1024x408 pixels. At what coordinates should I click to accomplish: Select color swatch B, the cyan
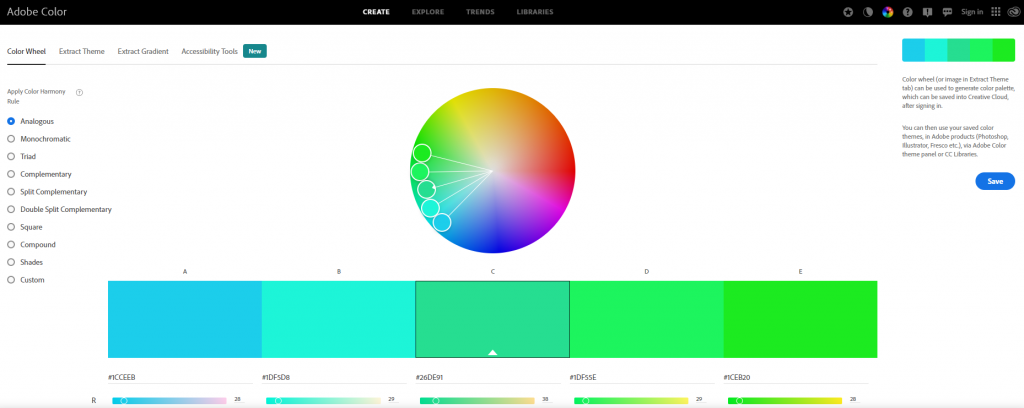338,319
